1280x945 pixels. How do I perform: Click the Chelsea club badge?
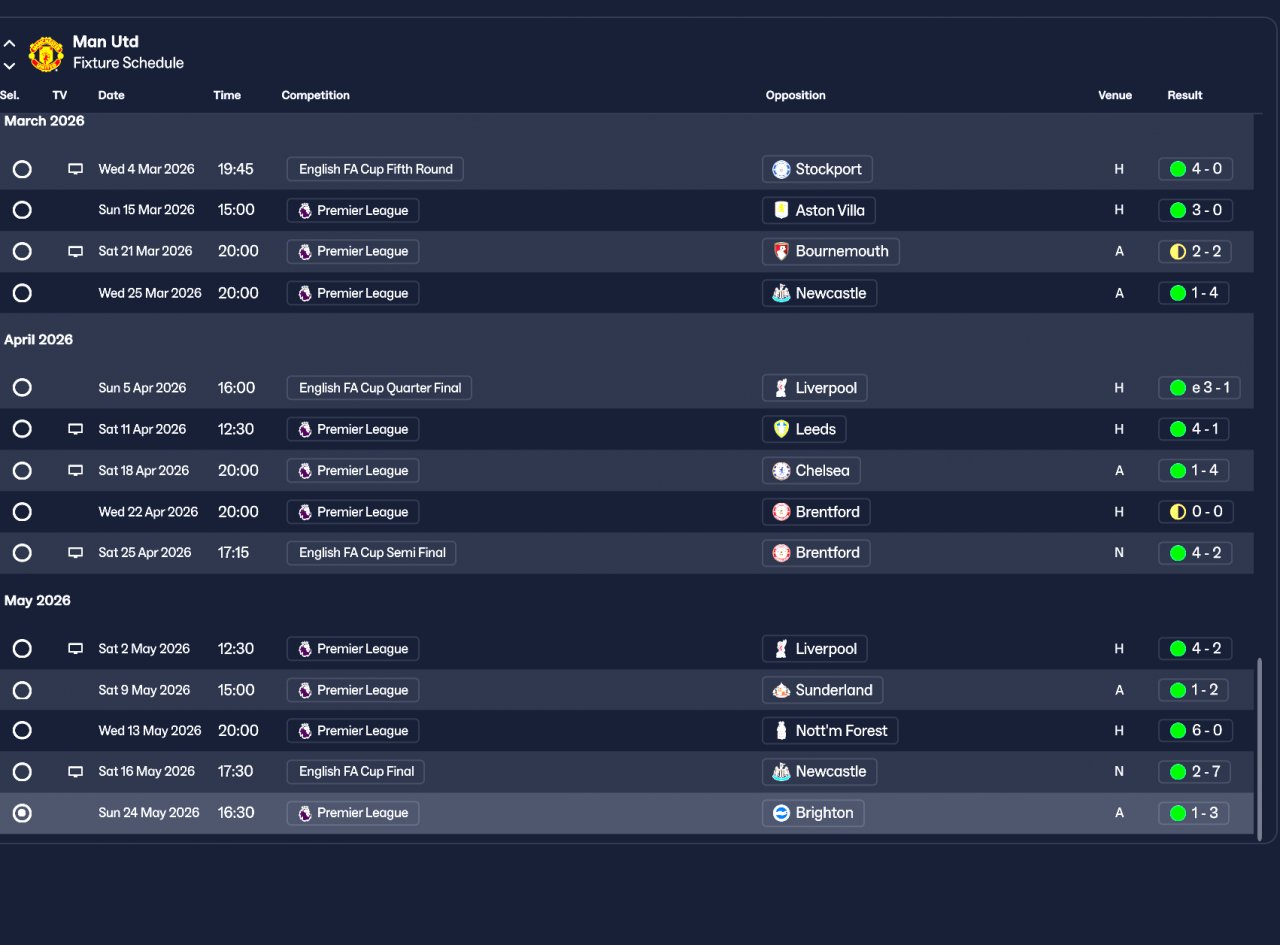(x=781, y=470)
